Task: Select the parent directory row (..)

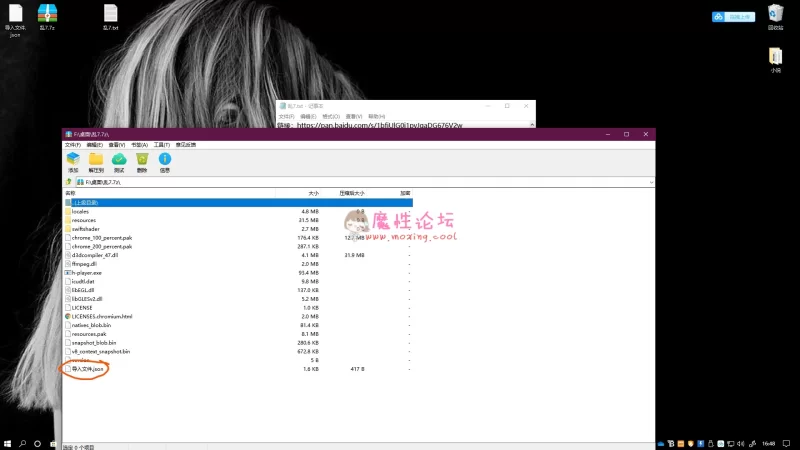Action: 238,203
